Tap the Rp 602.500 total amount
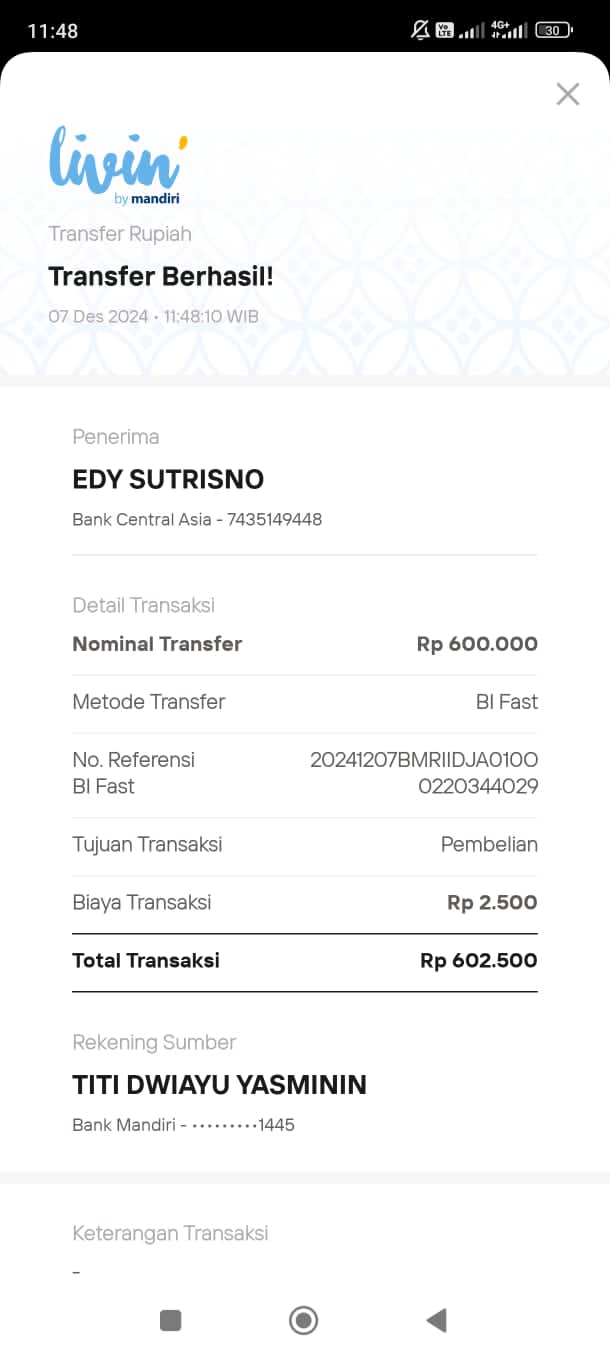 (x=478, y=960)
